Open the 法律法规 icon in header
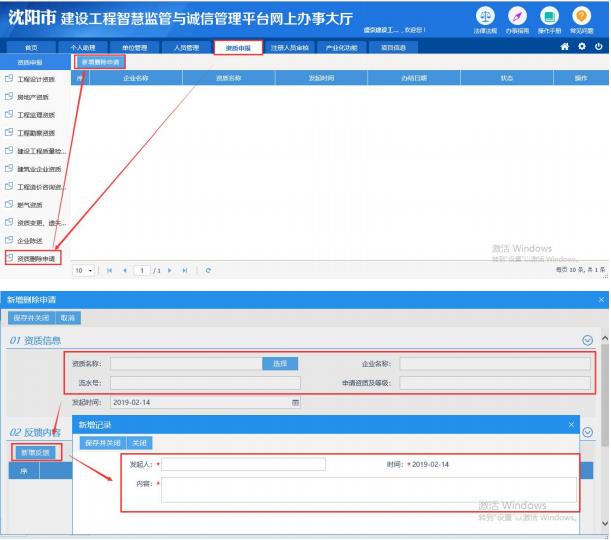The height and width of the screenshot is (540, 611). (484, 16)
